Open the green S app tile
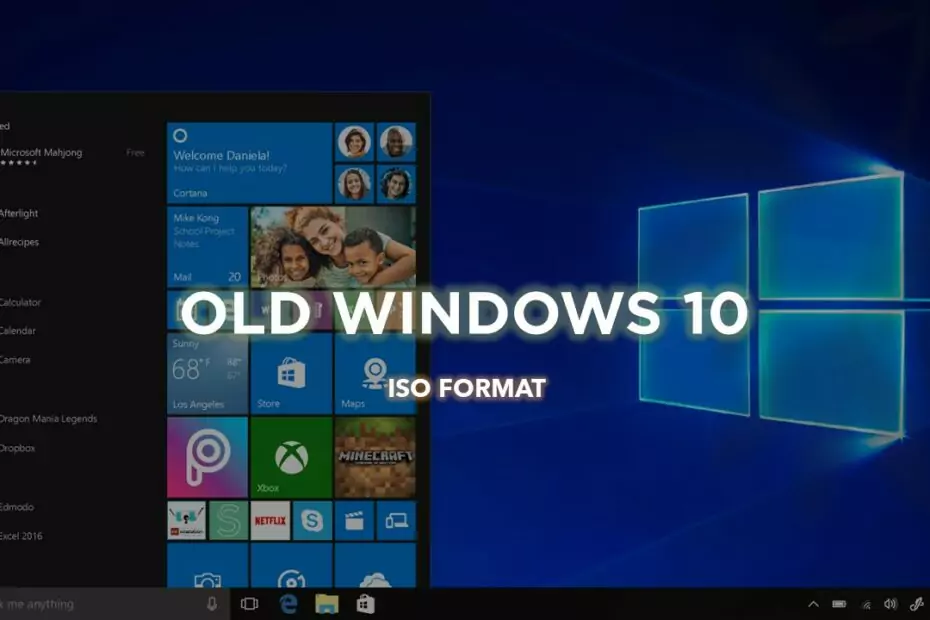This screenshot has height=620, width=930. pyautogui.click(x=228, y=520)
